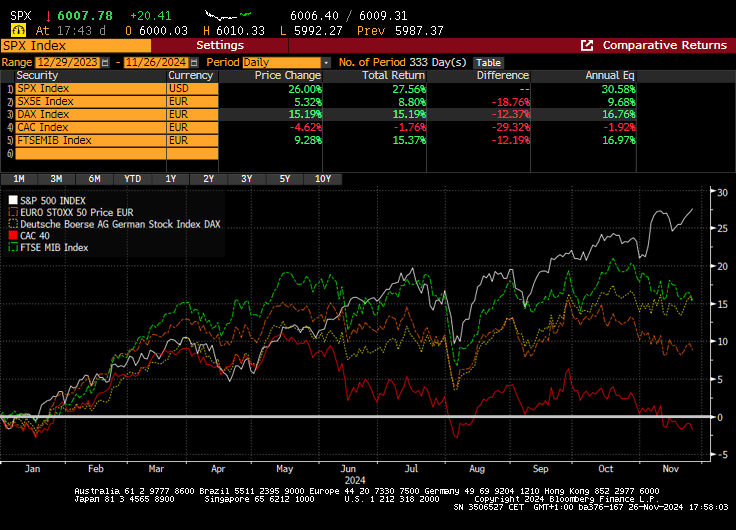Click SPX total return value 27.56%

point(409,89)
